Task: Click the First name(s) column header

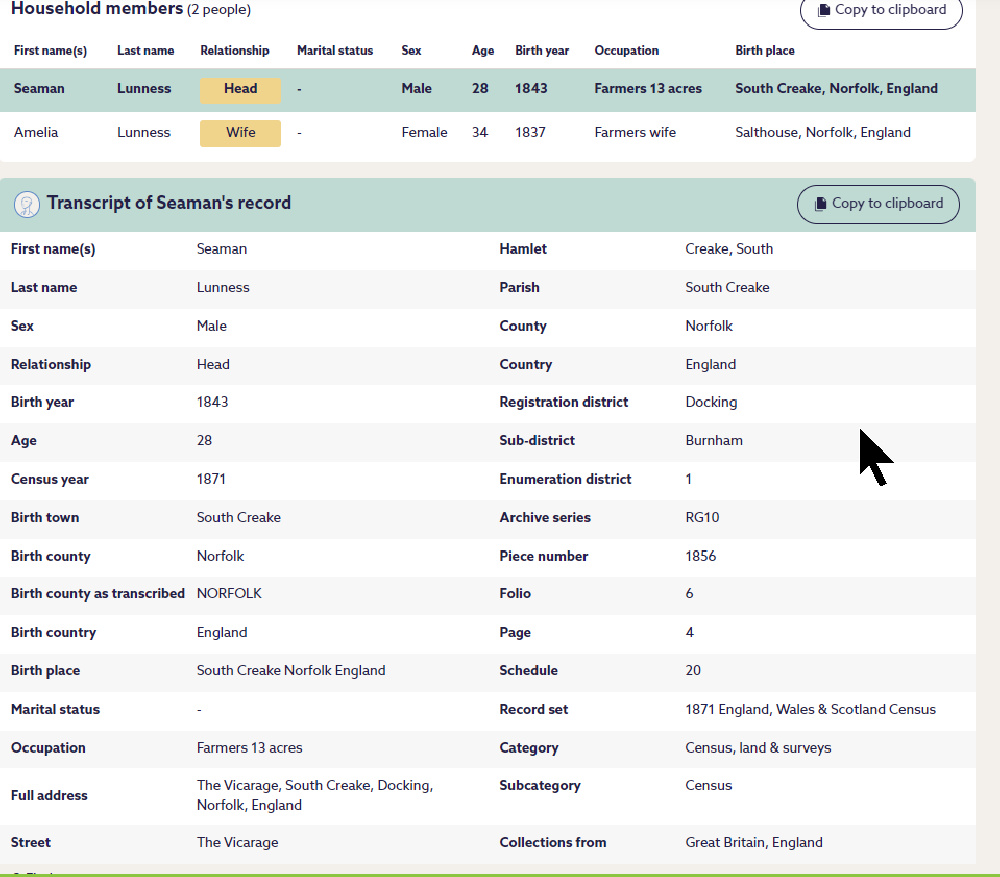Action: click(x=50, y=51)
